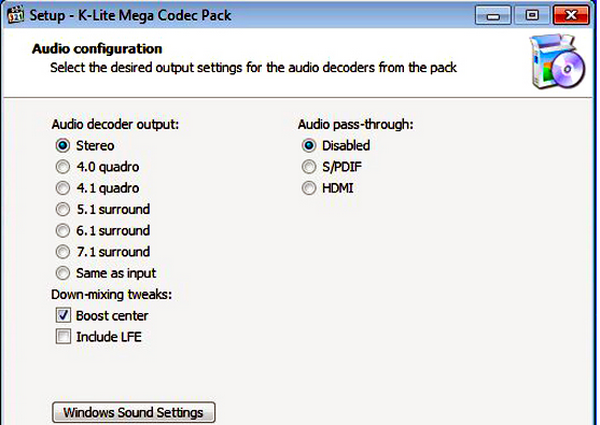Image resolution: width=600 pixels, height=425 pixels.
Task: Click the Audio configuration heading
Action: pyautogui.click(x=97, y=48)
